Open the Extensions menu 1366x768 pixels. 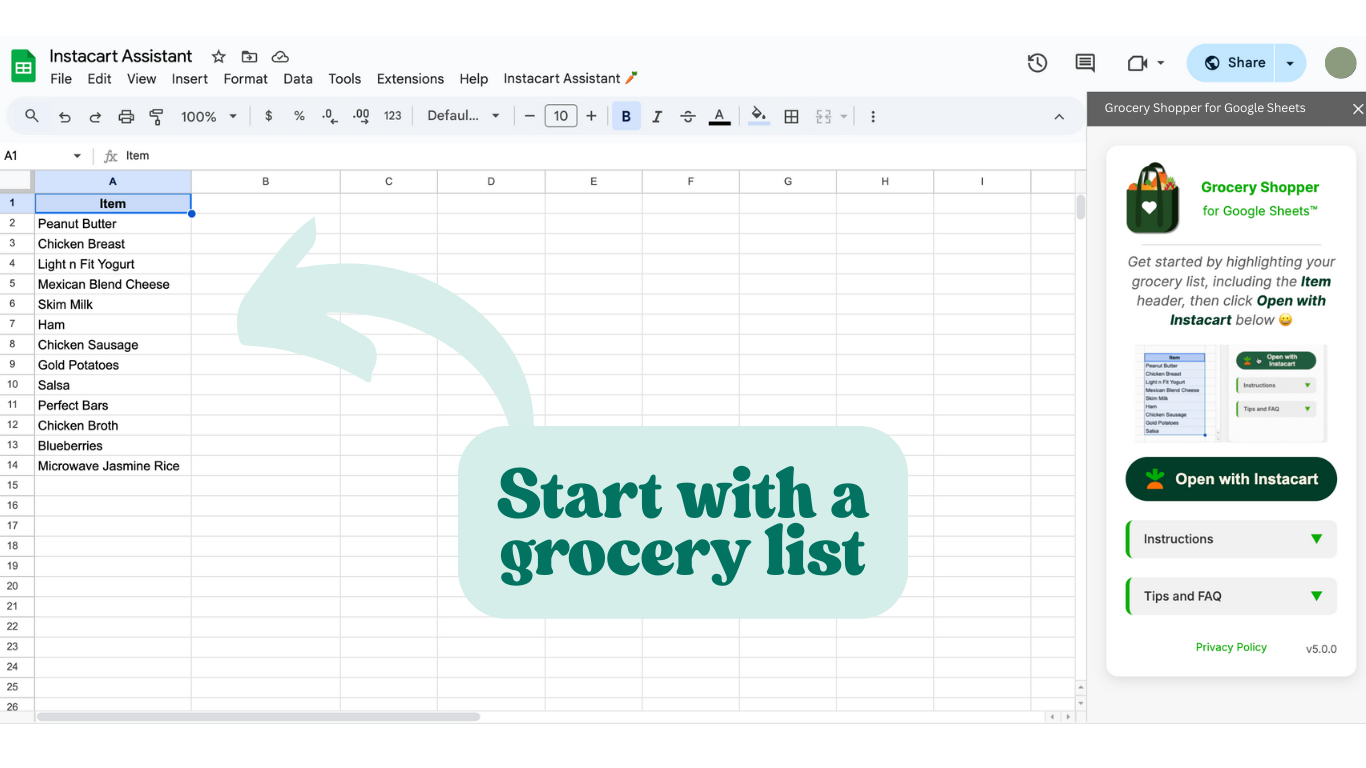410,78
